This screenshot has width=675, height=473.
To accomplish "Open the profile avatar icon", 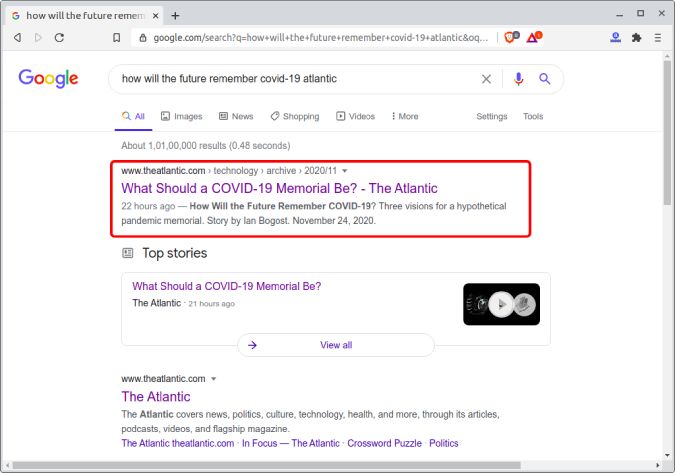I will point(616,37).
